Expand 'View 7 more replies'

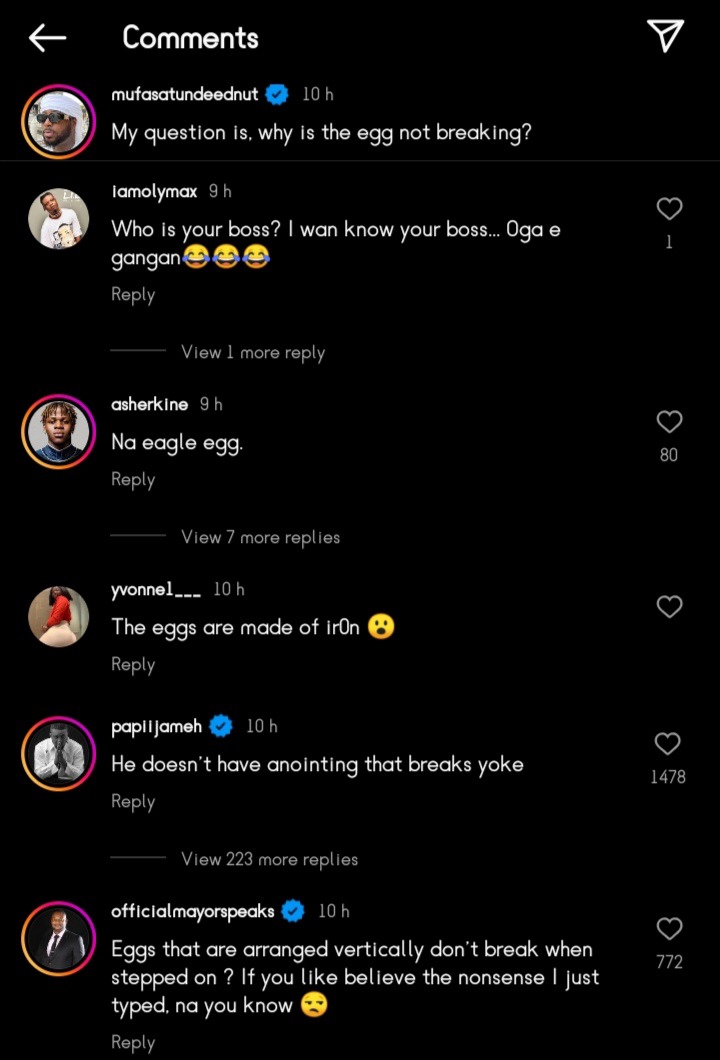click(260, 537)
